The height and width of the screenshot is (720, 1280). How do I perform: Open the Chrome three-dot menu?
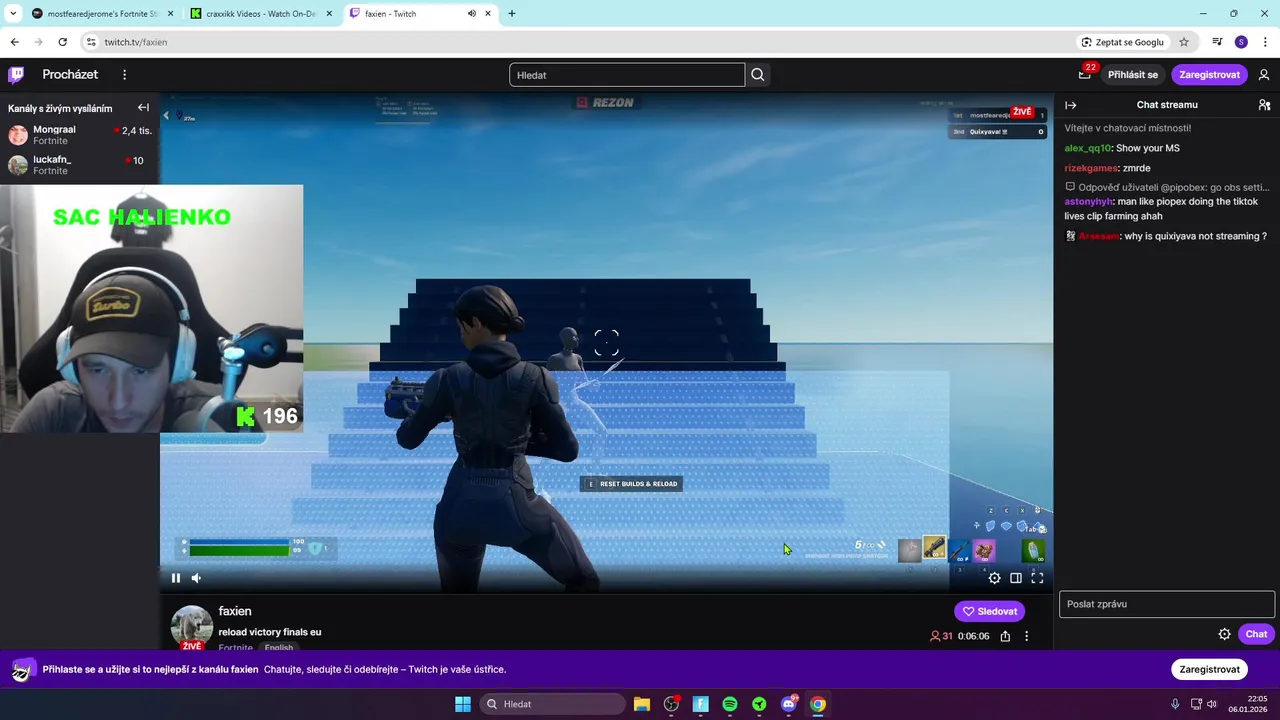[x=1265, y=42]
